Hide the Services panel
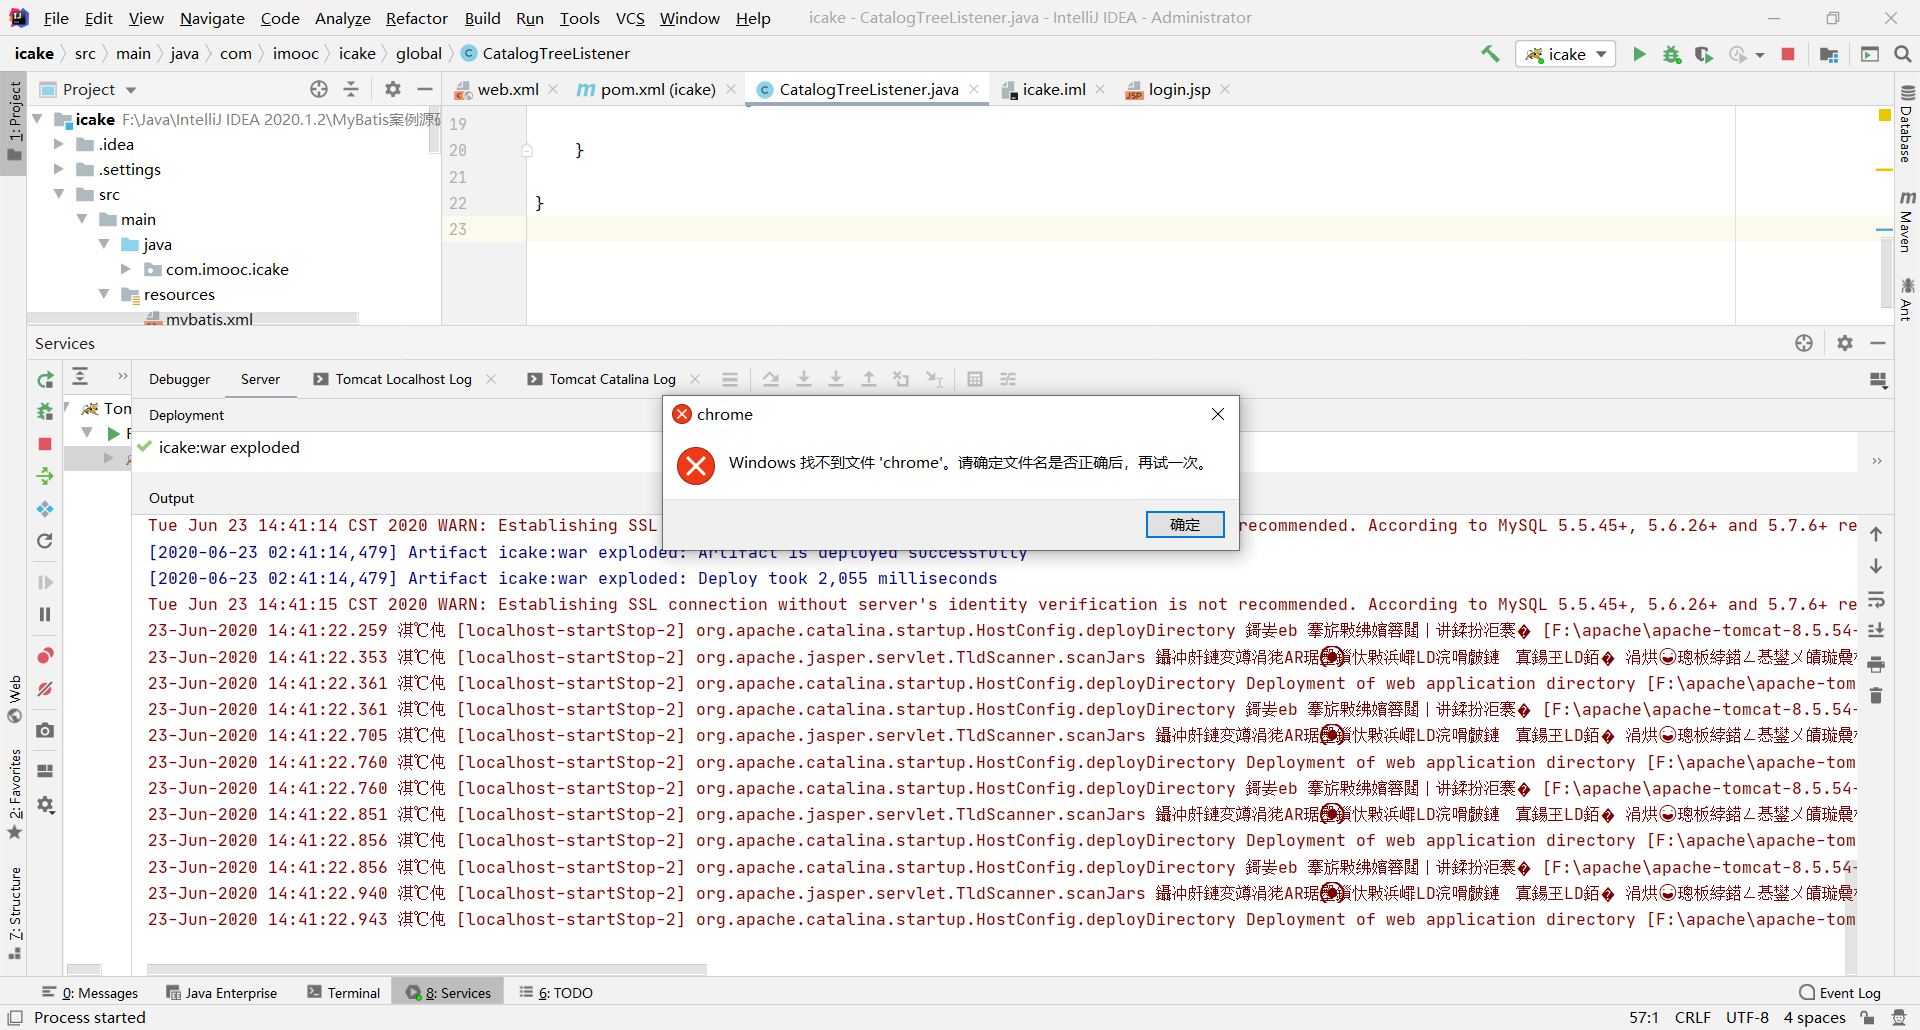Viewport: 1920px width, 1030px height. tap(1878, 343)
